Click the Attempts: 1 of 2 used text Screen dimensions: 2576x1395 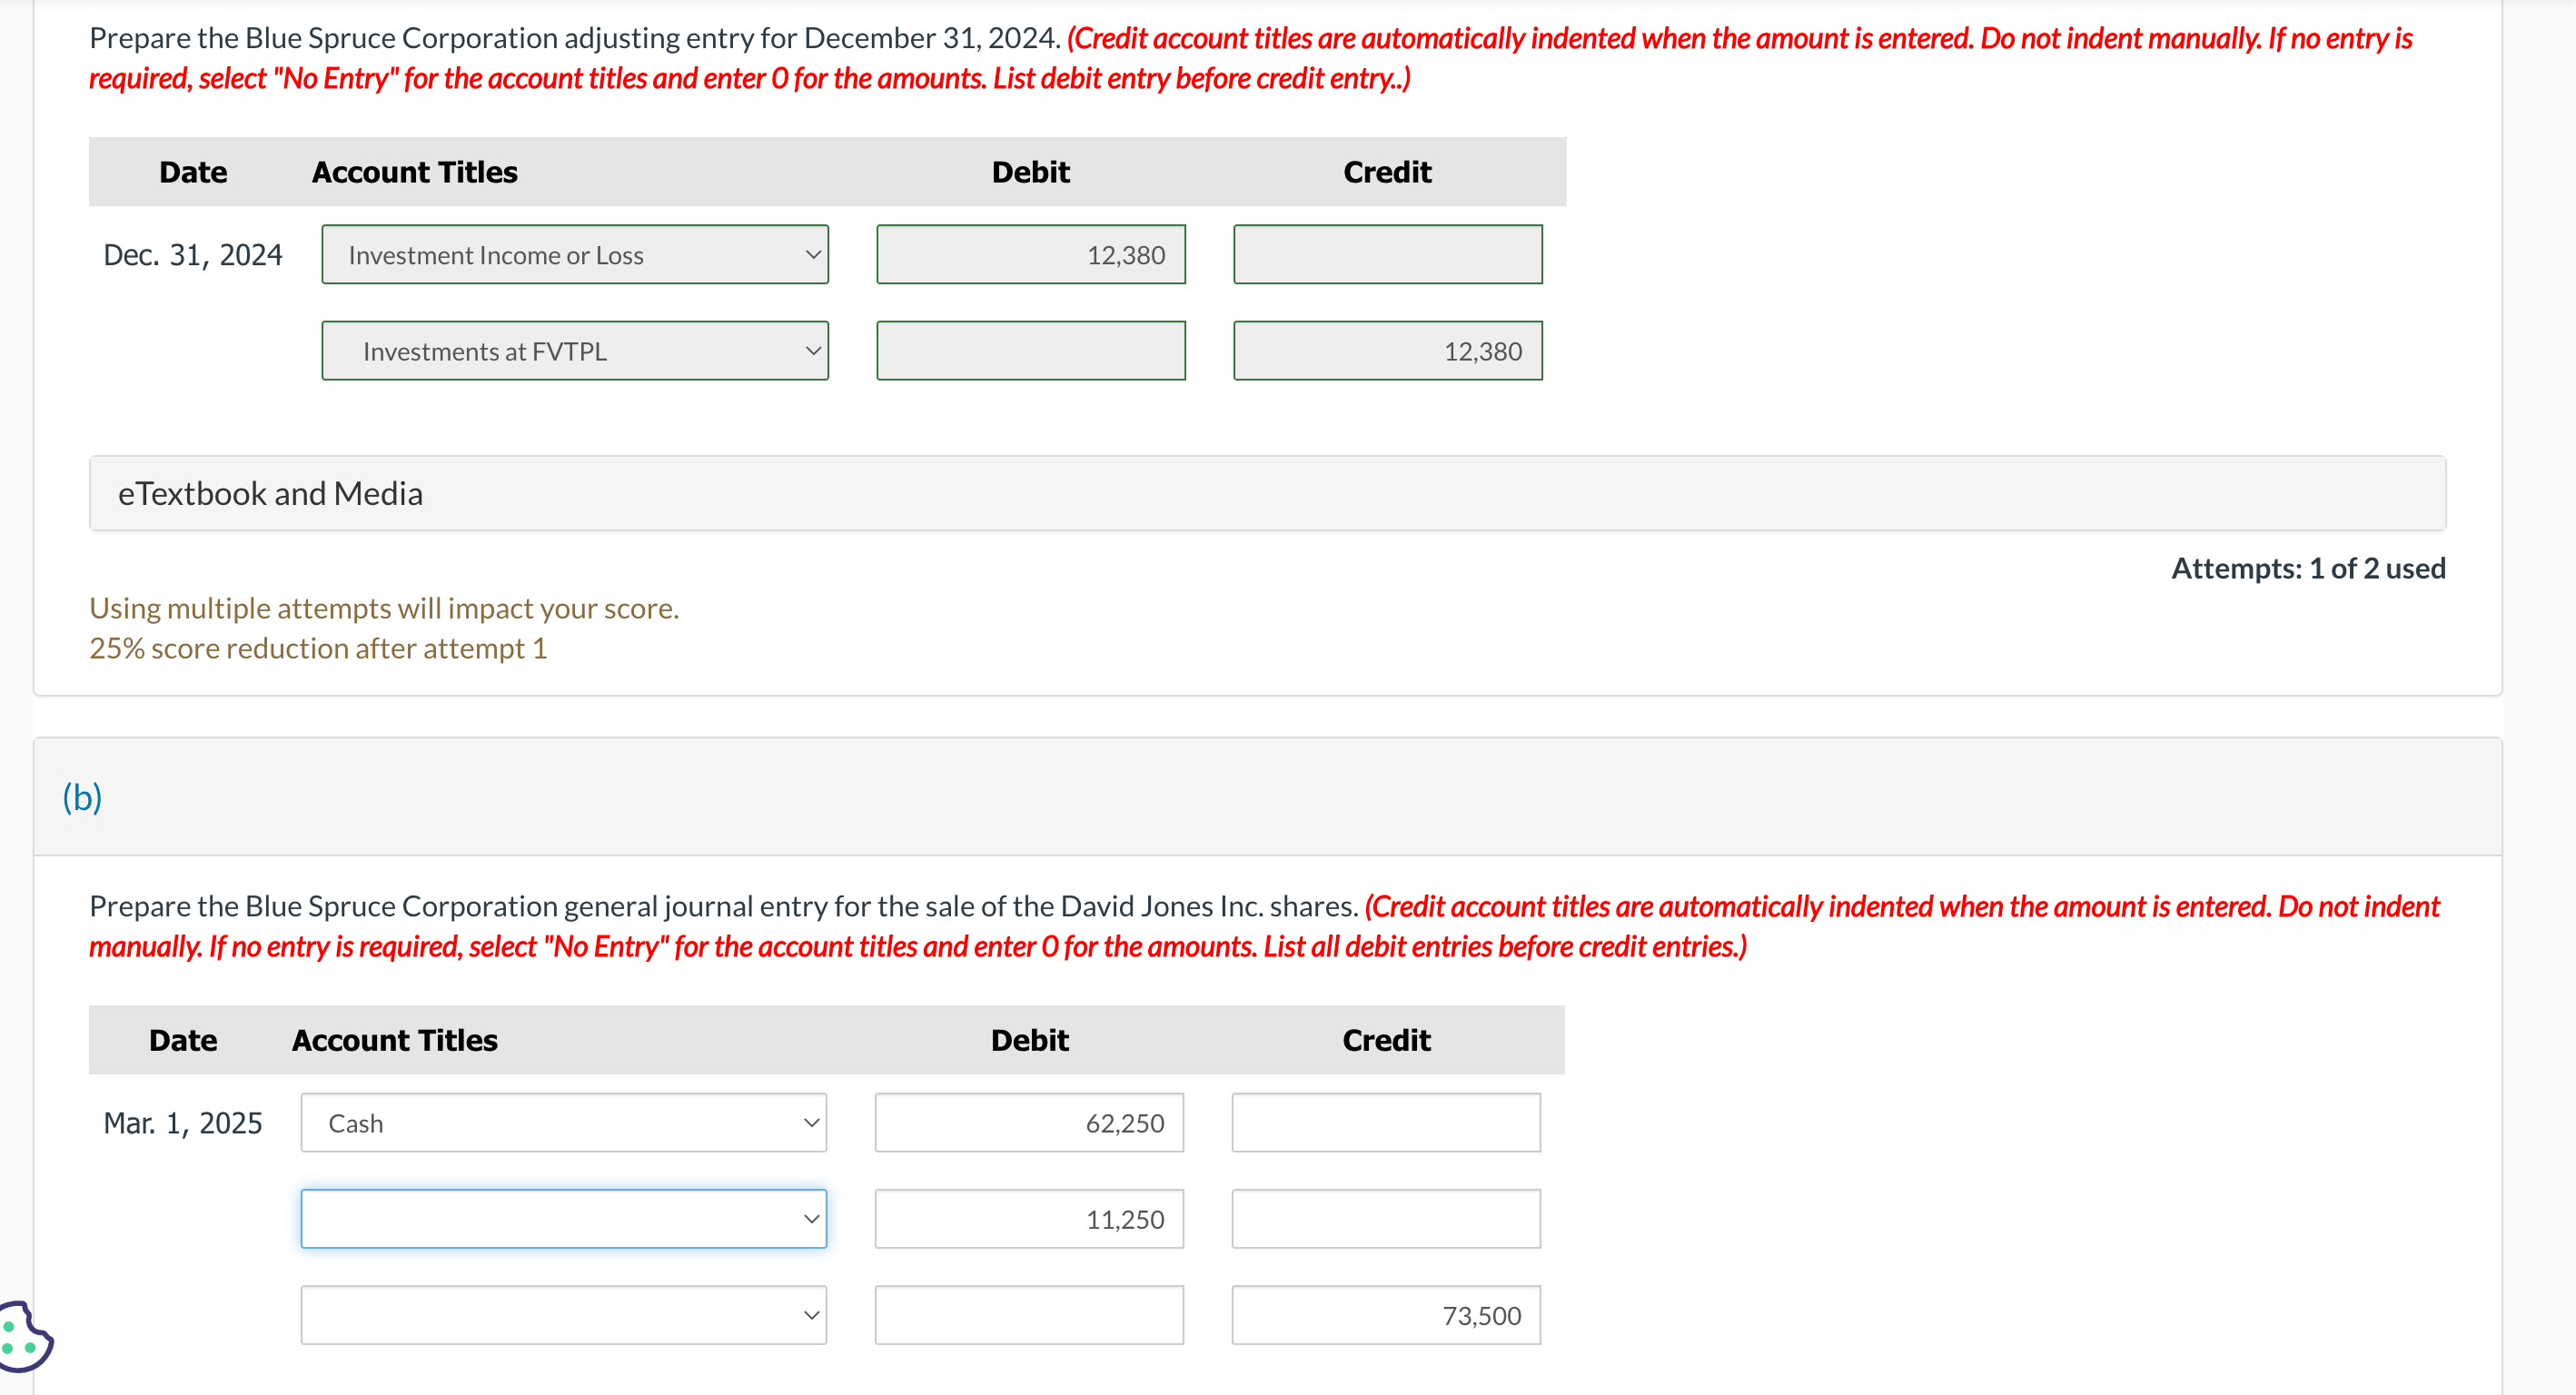click(x=2307, y=568)
